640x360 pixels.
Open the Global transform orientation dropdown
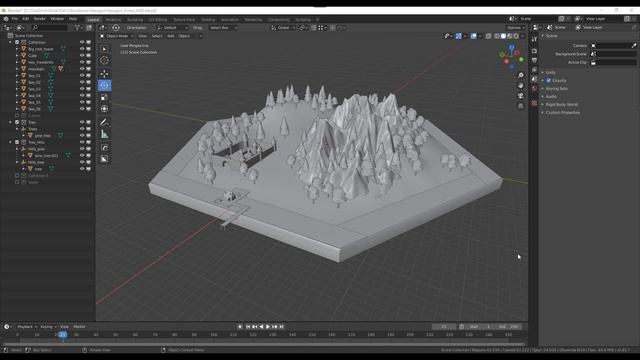point(283,28)
